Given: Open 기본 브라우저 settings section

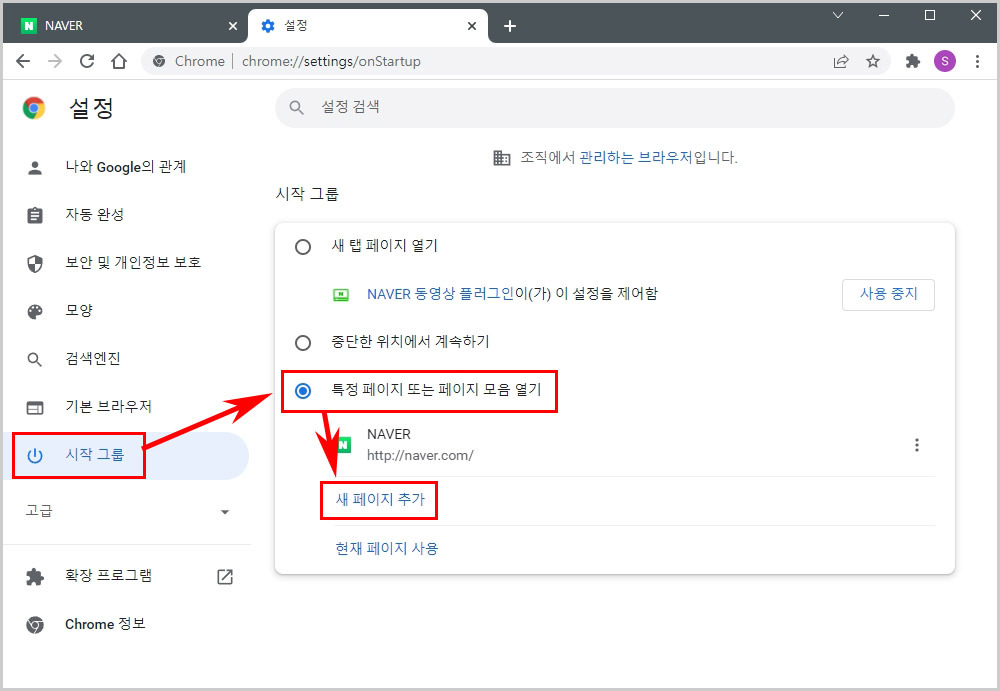Looking at the screenshot, I should click(x=126, y=407).
